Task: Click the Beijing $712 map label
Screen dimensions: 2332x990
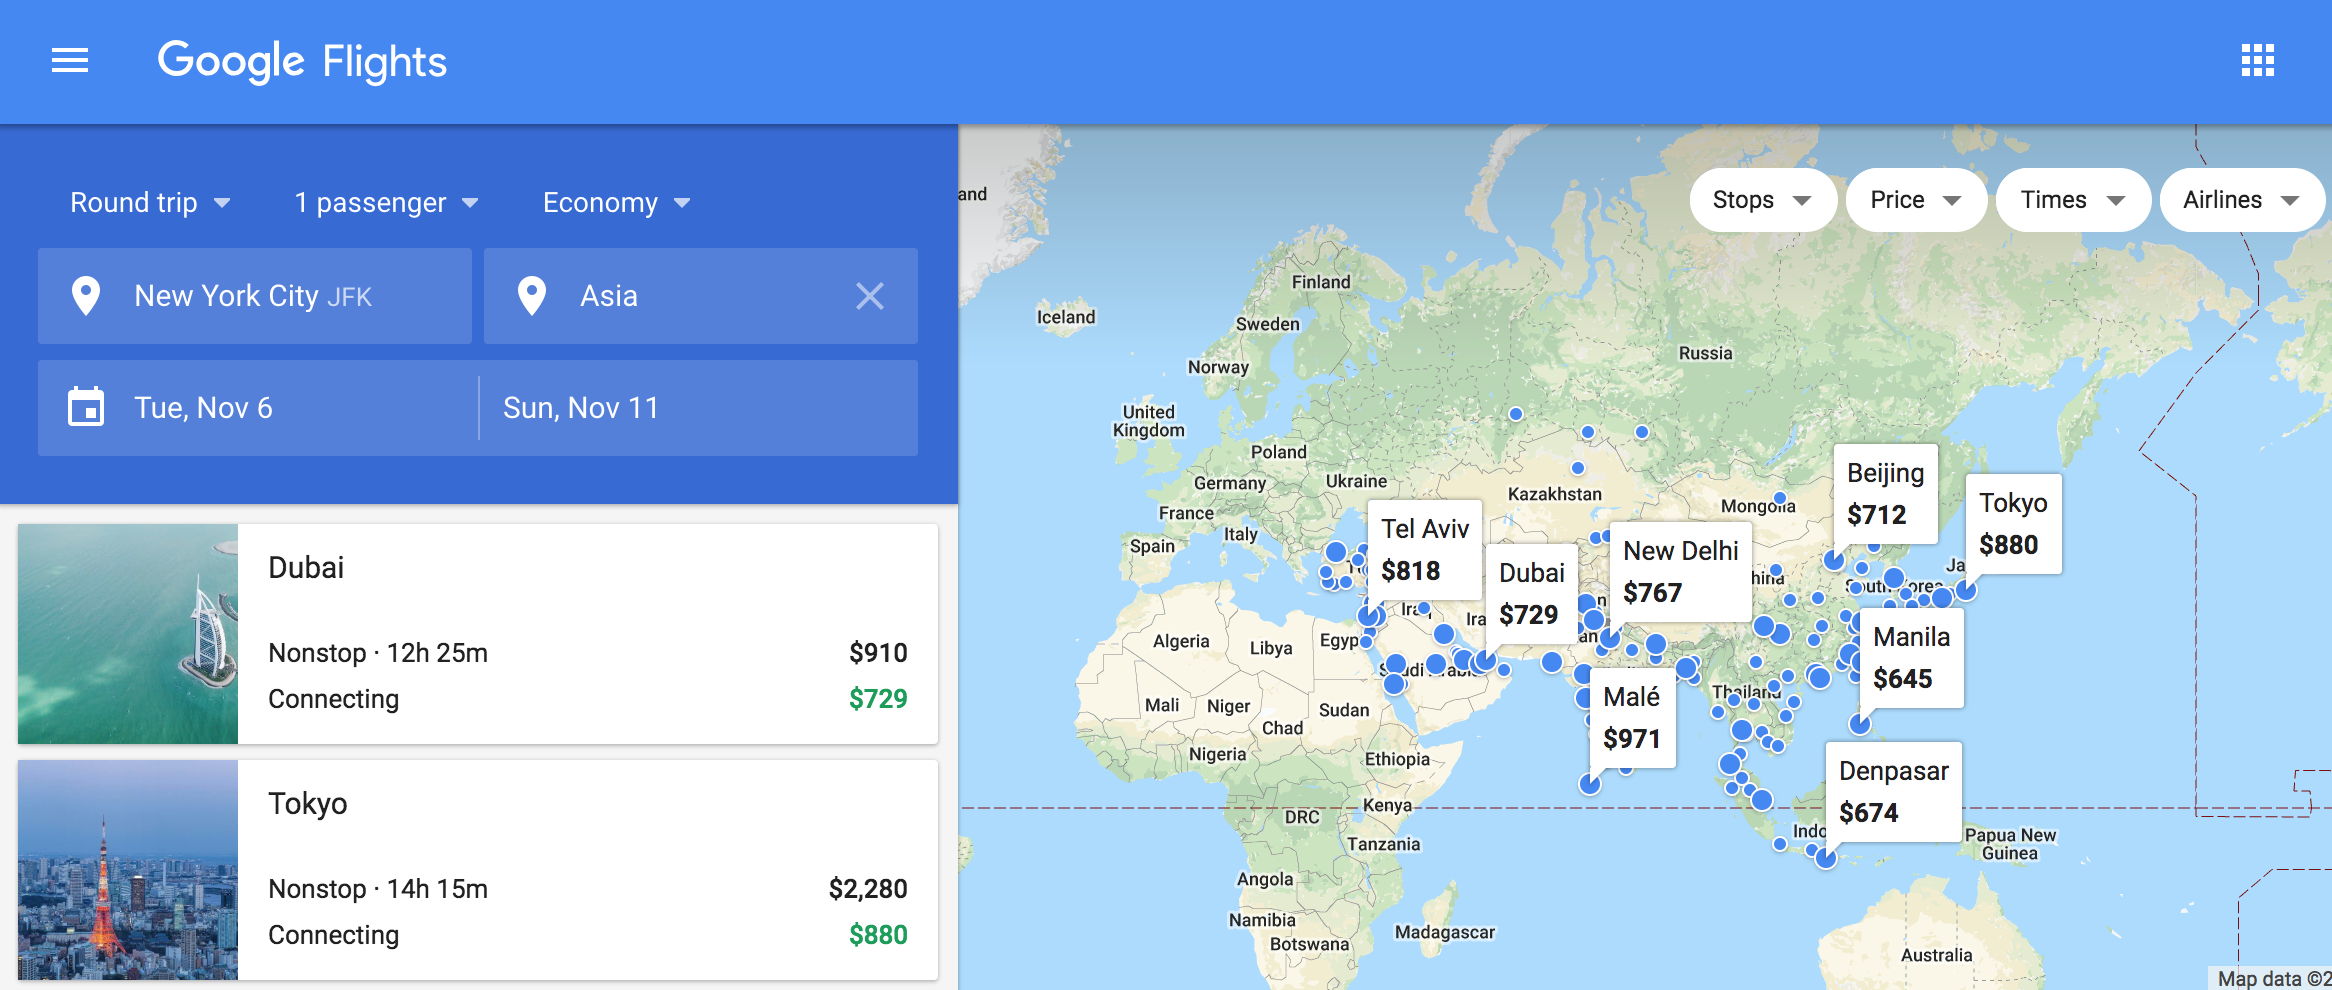Action: 1885,494
